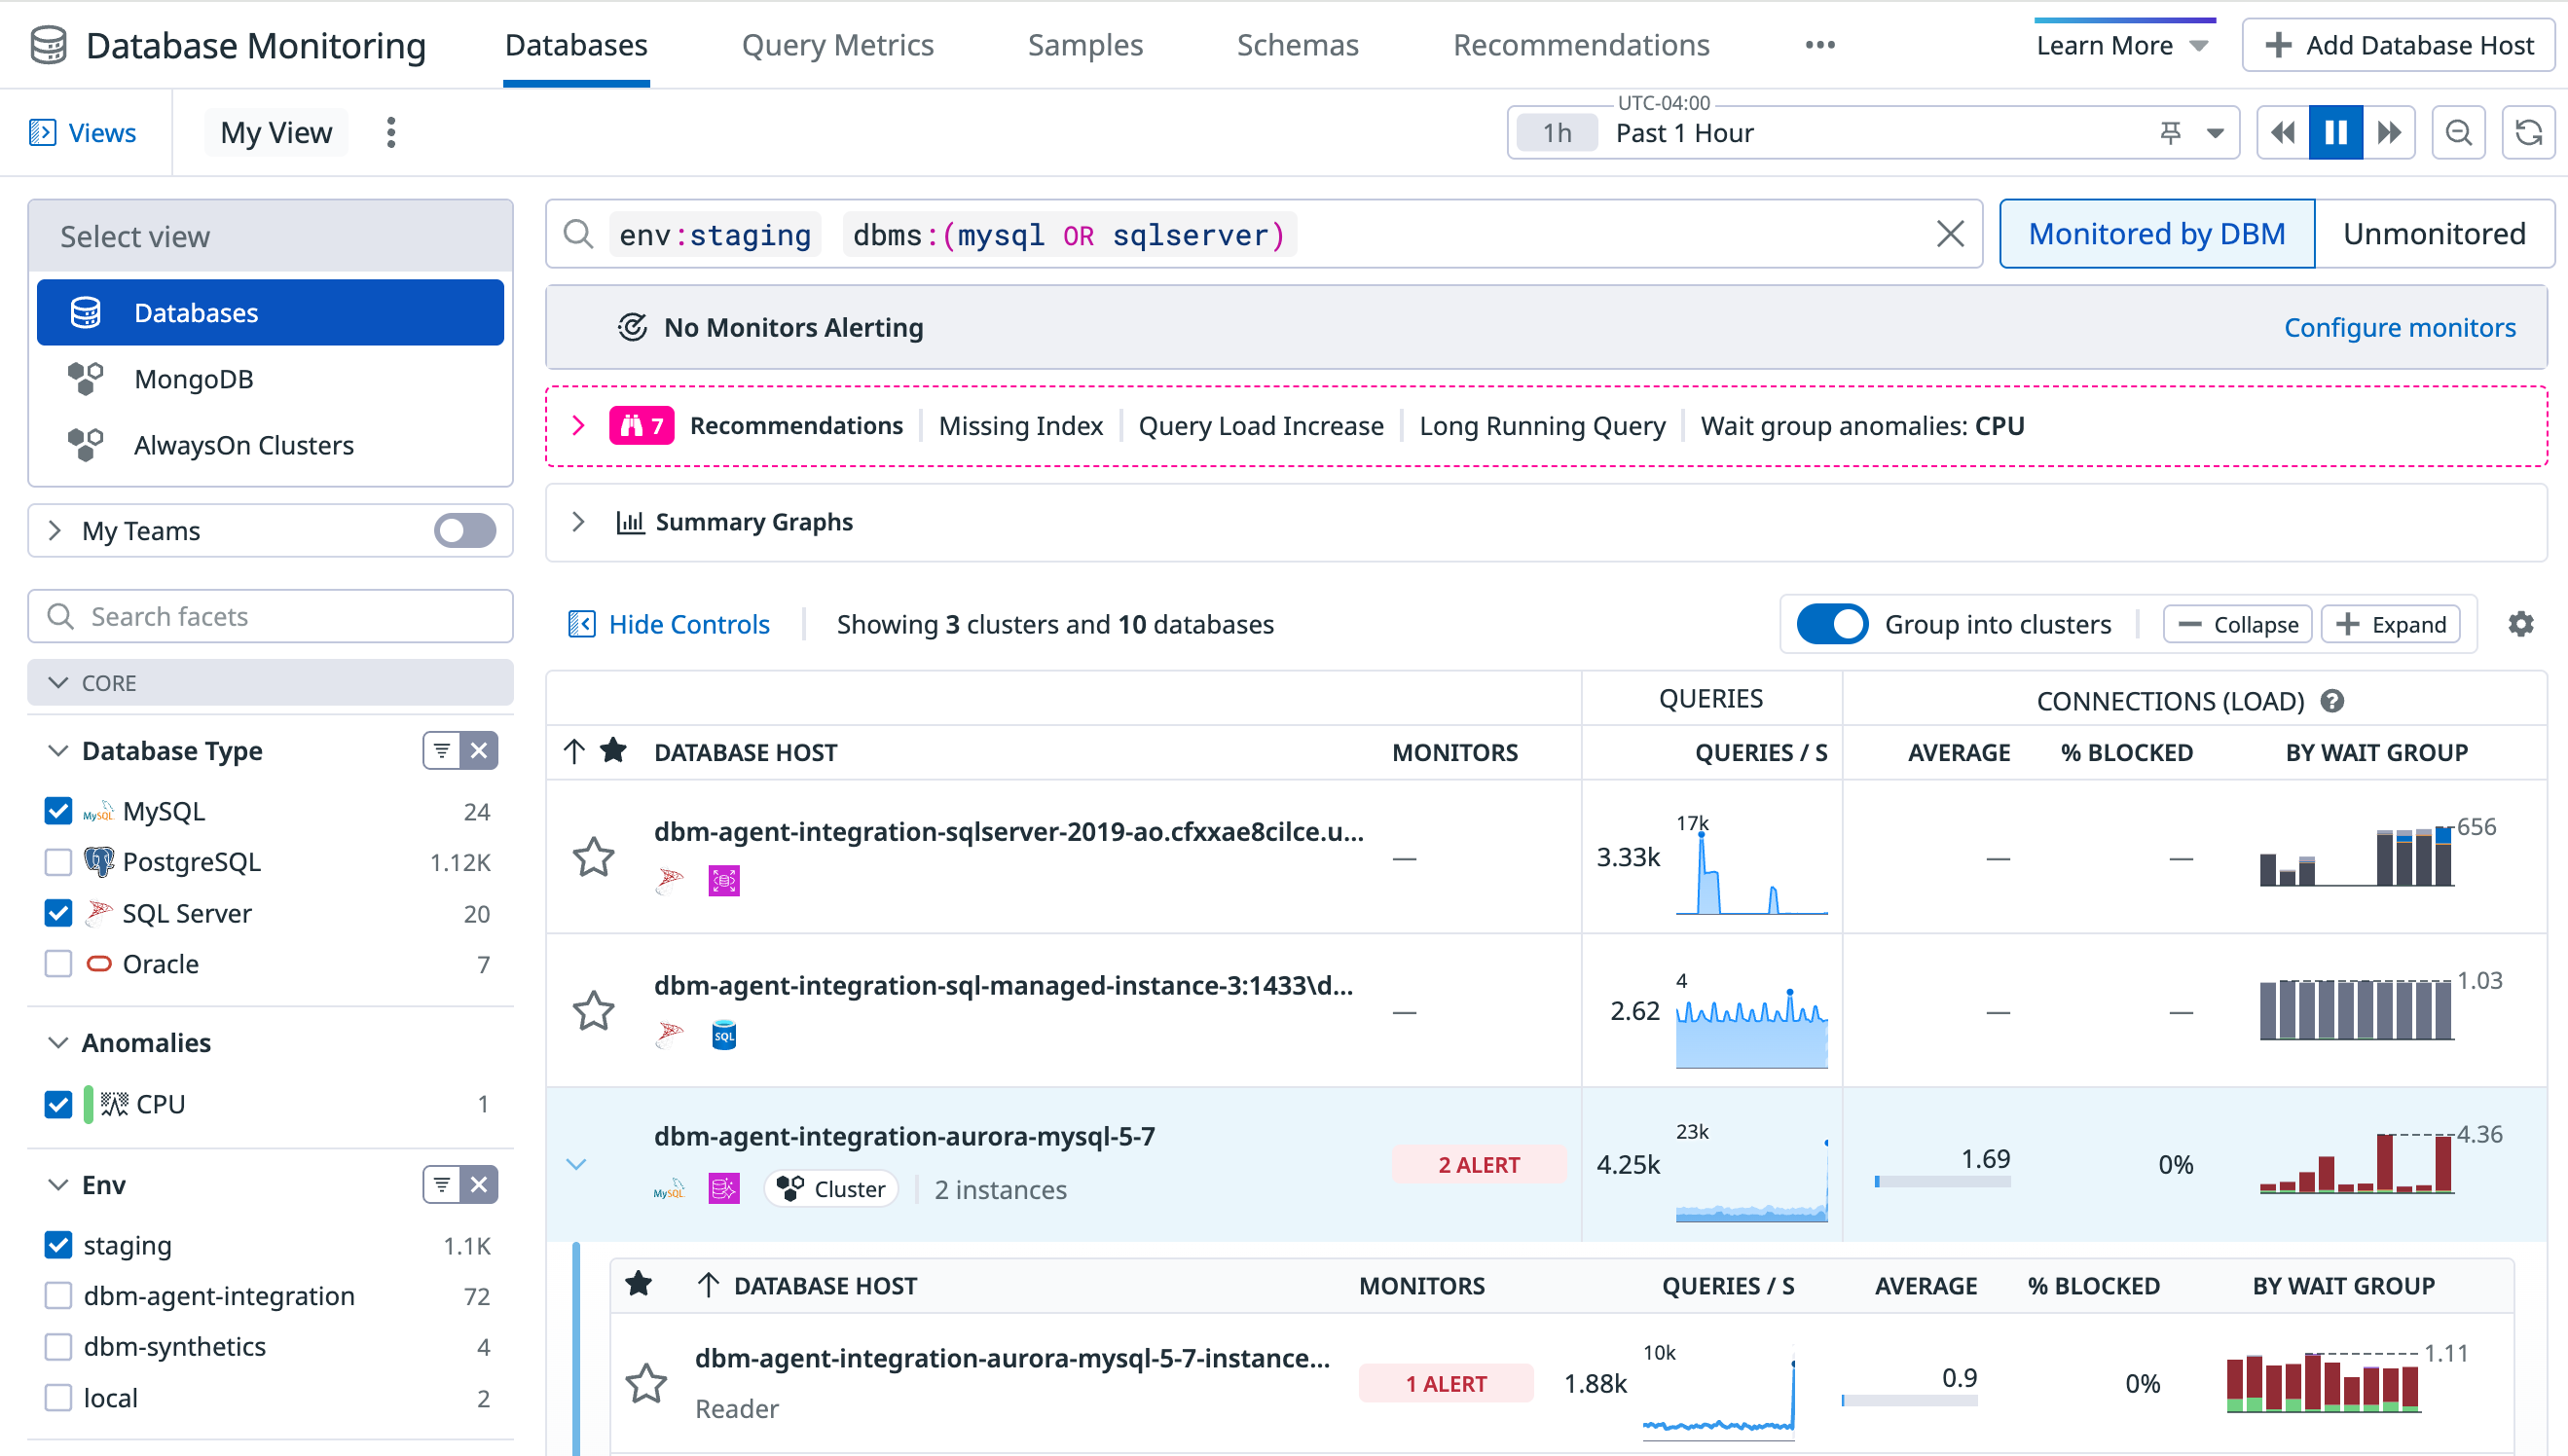2568x1456 pixels.
Task: Click the recommendations binoculars badge
Action: 641,426
